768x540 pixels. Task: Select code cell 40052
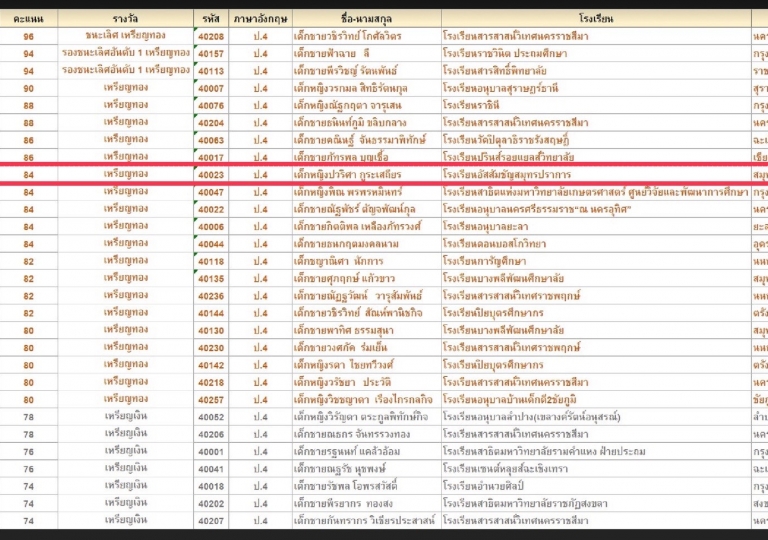point(211,417)
